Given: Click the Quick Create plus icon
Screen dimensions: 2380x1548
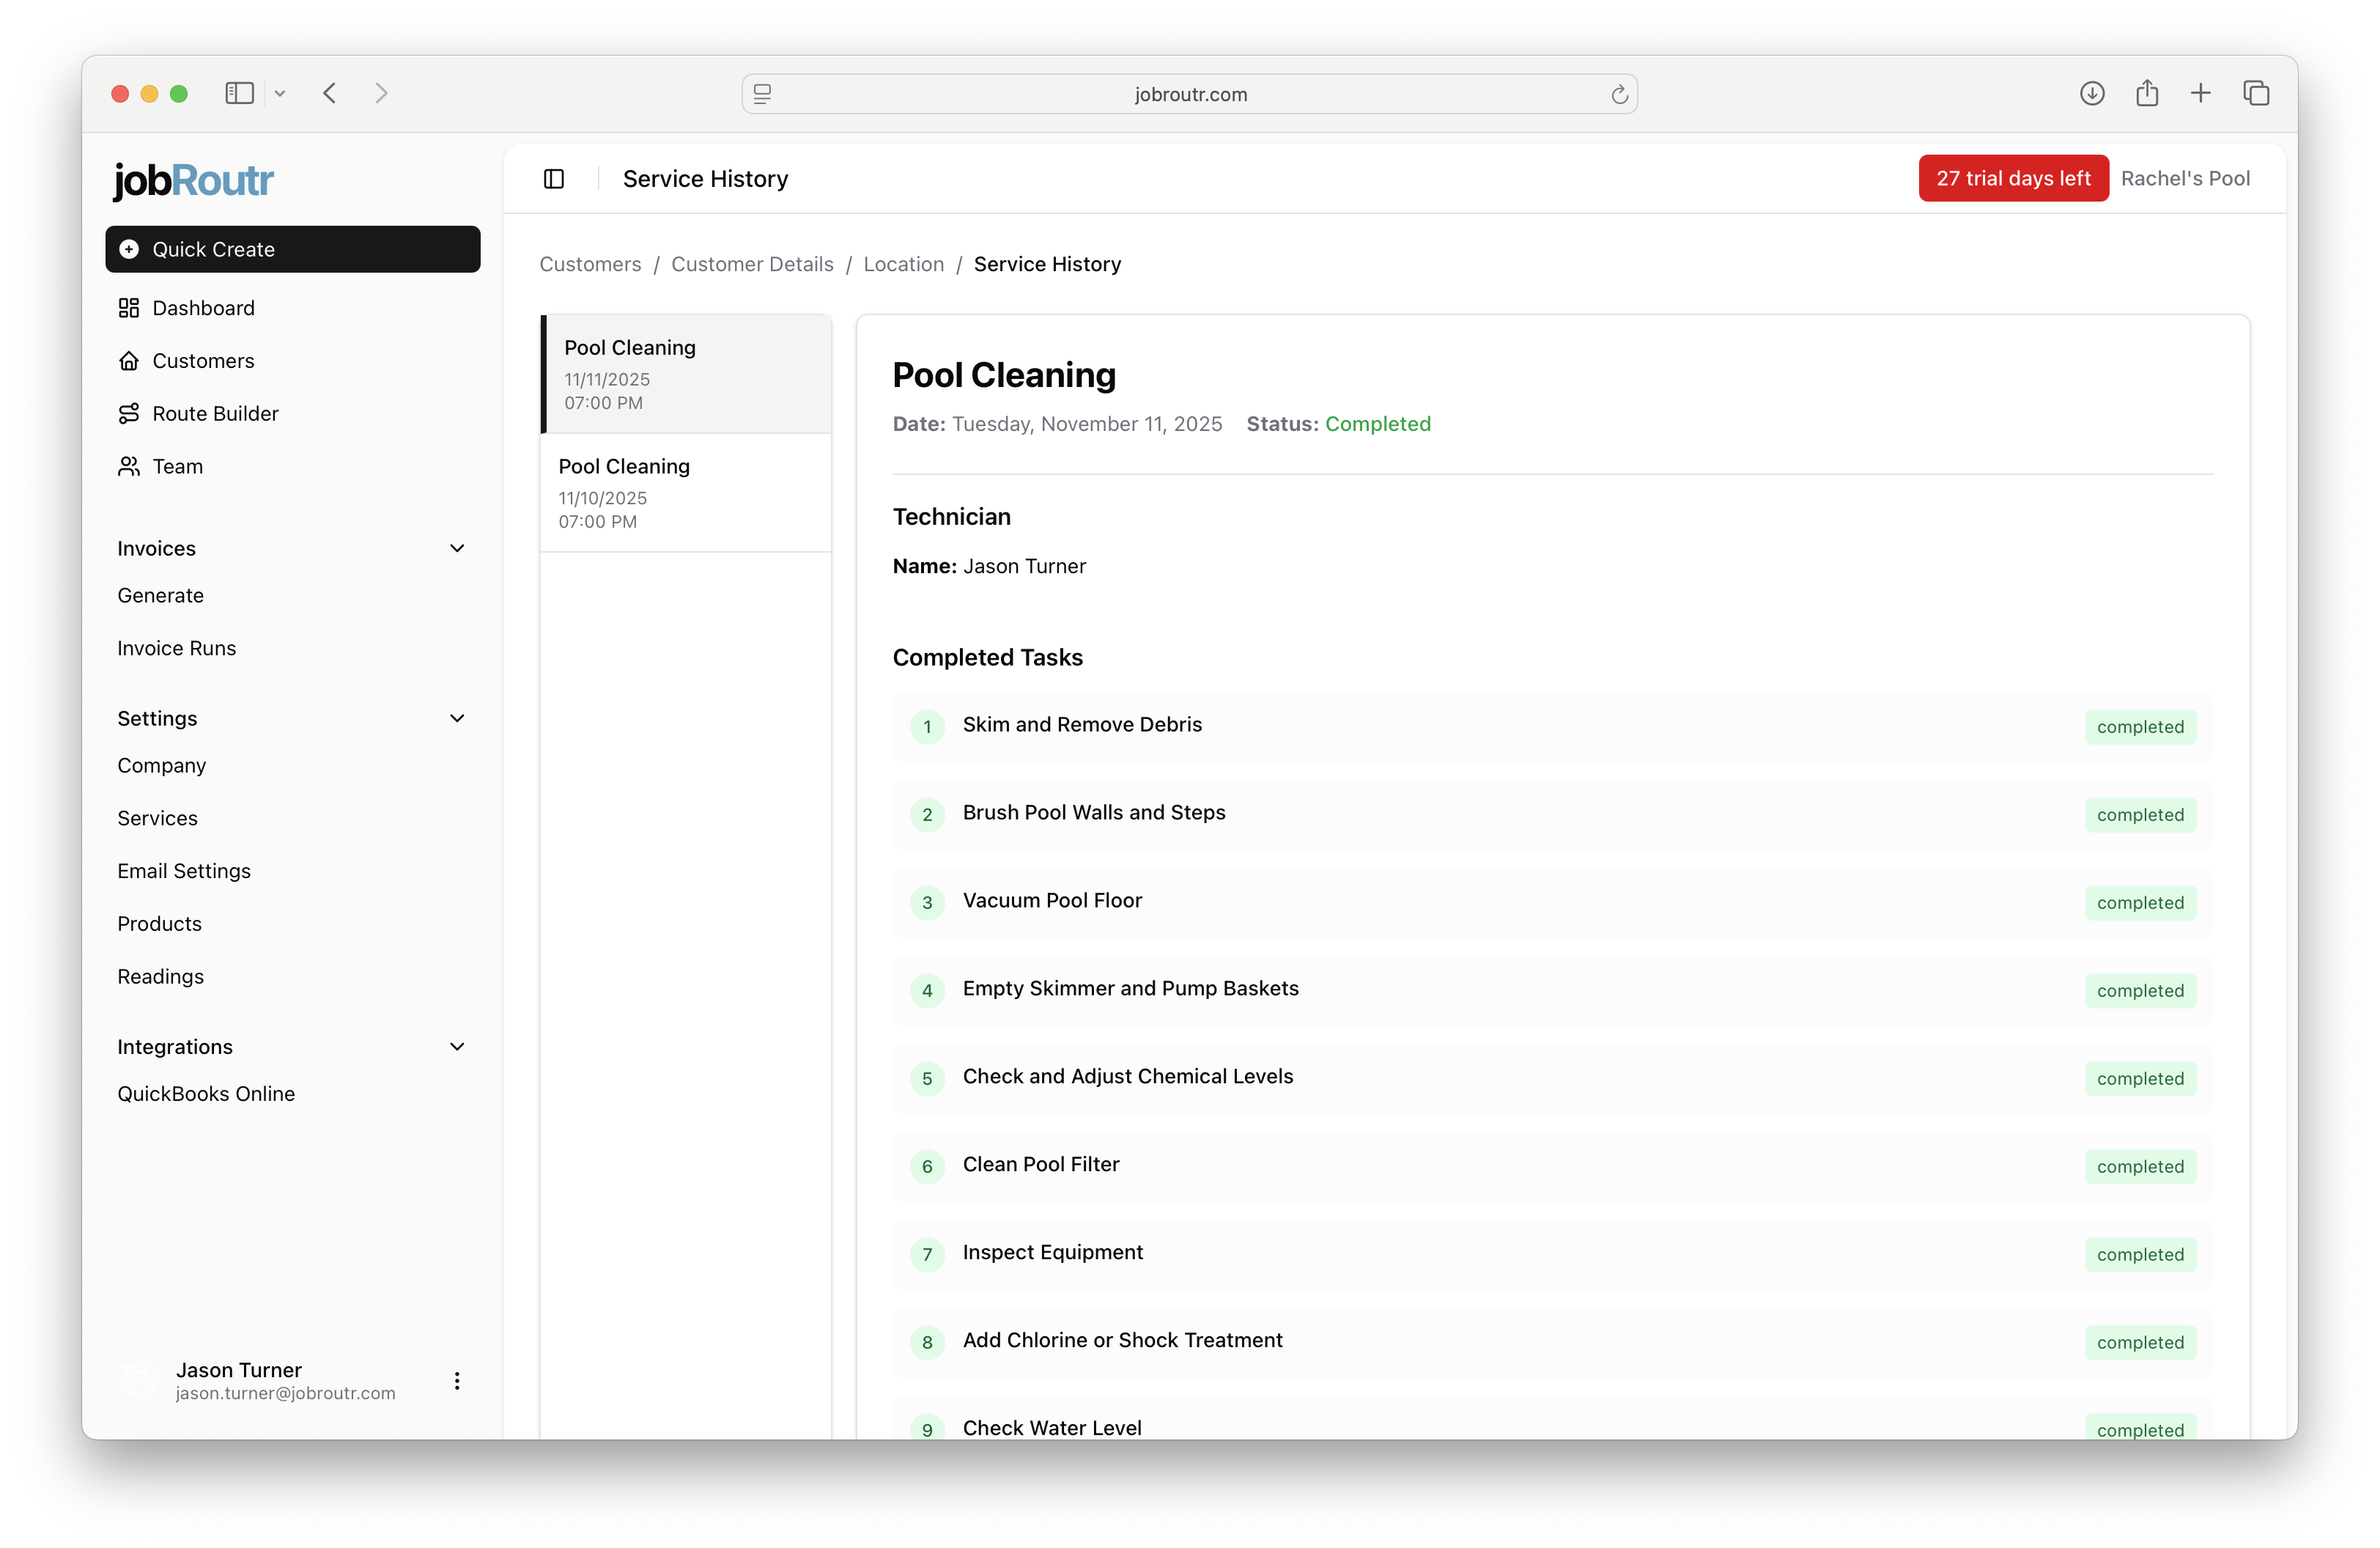Looking at the screenshot, I should click(x=129, y=249).
